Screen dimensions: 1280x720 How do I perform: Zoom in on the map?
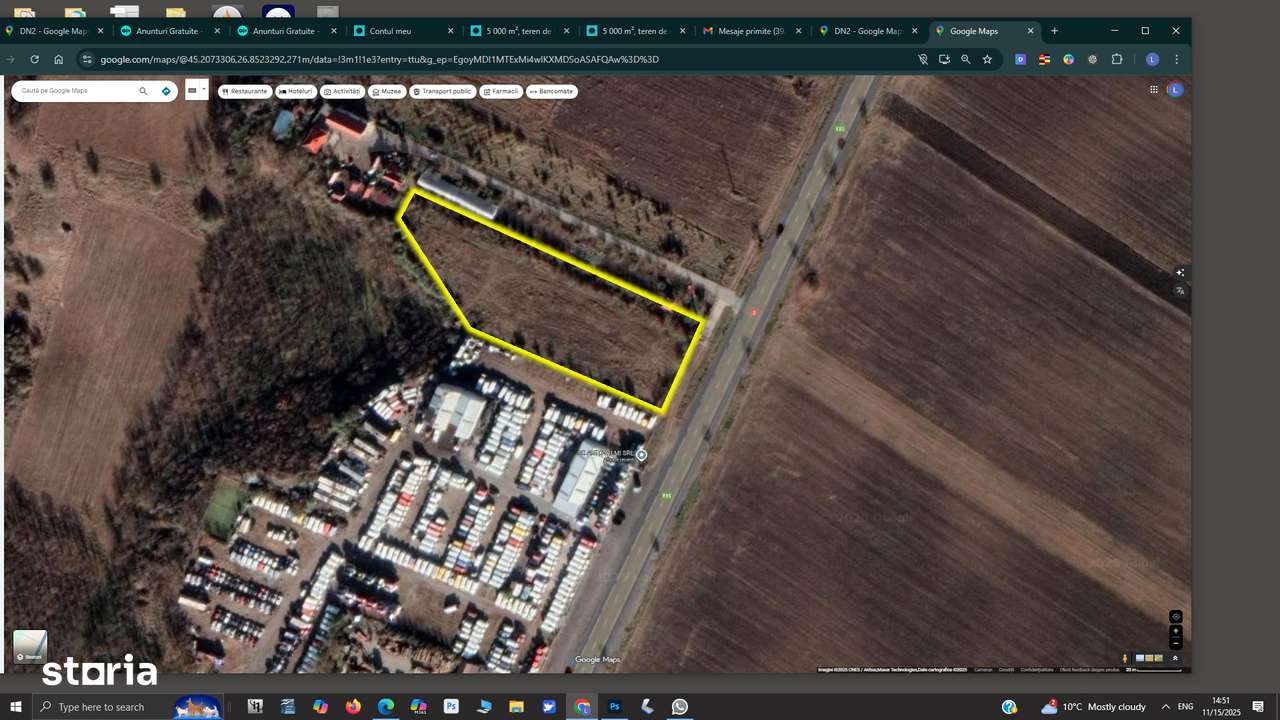1176,631
